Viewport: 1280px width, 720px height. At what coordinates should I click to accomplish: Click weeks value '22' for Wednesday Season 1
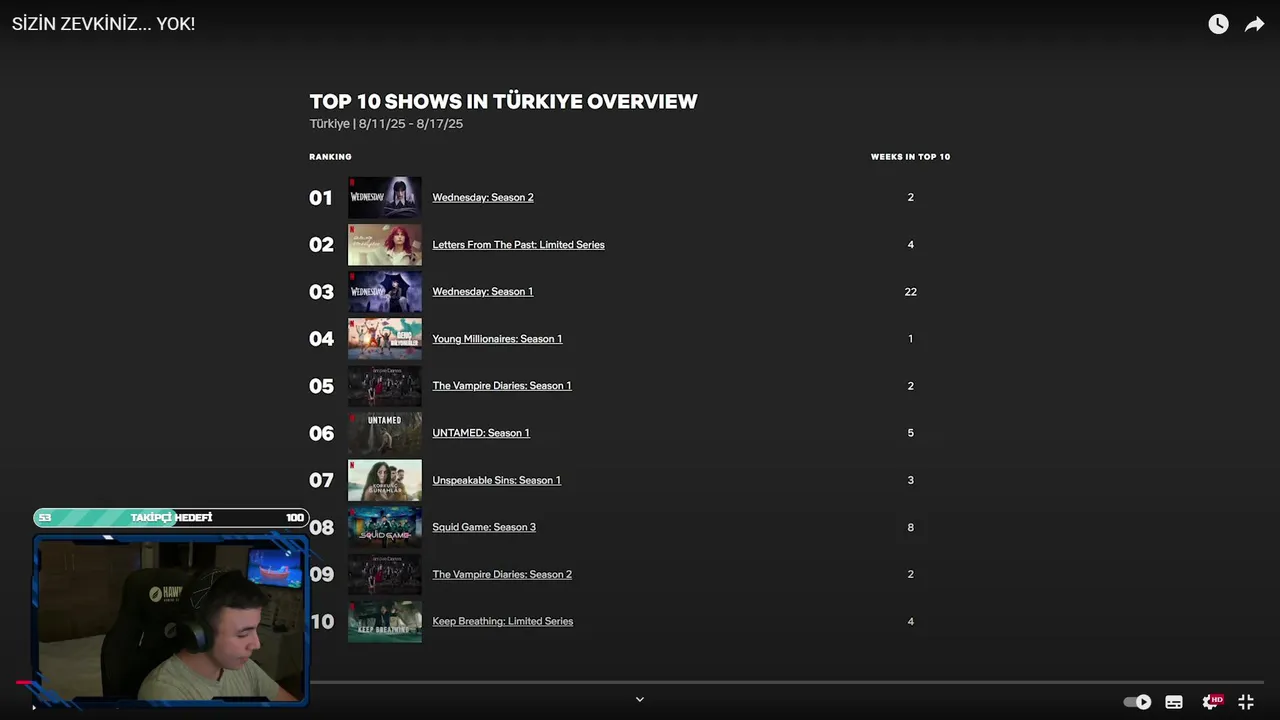click(x=910, y=291)
